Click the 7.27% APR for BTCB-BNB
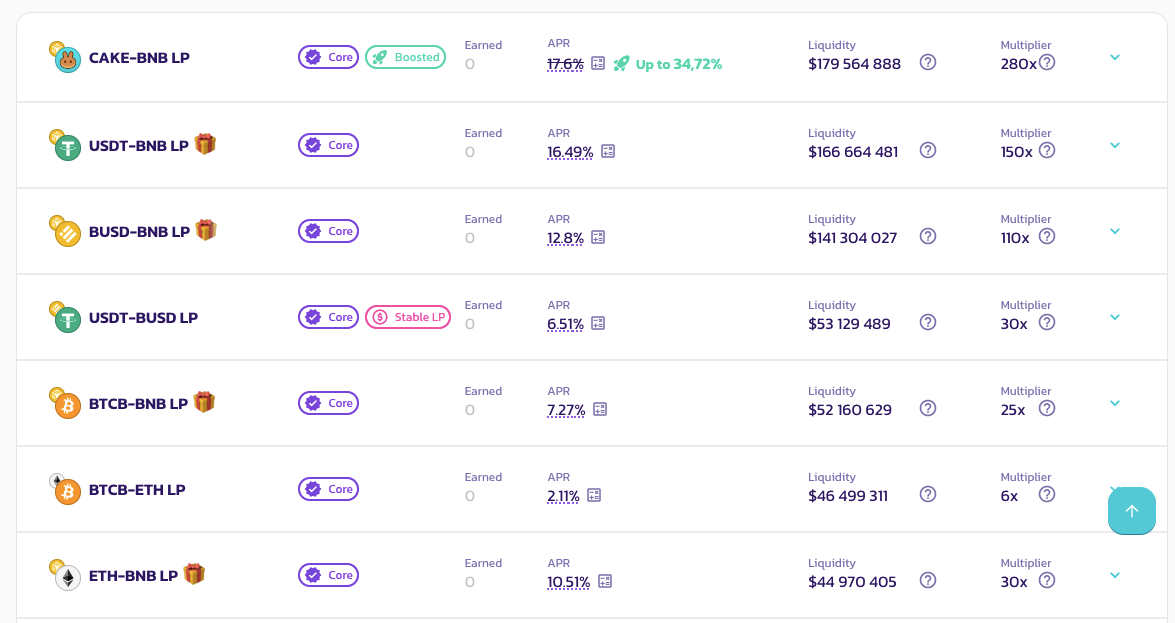Image resolution: width=1175 pixels, height=623 pixels. (566, 410)
